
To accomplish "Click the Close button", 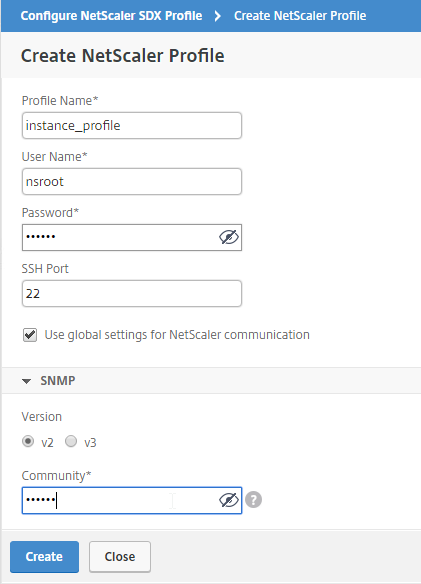I will click(120, 556).
